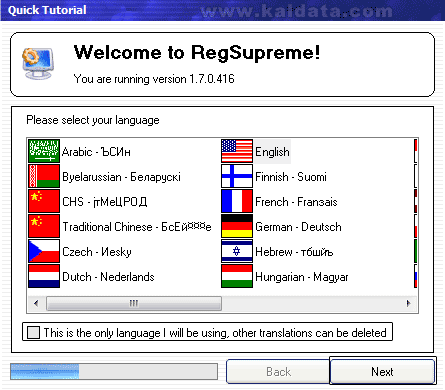This screenshot has height=390, width=445.
Task: Click the Next button
Action: point(382,371)
